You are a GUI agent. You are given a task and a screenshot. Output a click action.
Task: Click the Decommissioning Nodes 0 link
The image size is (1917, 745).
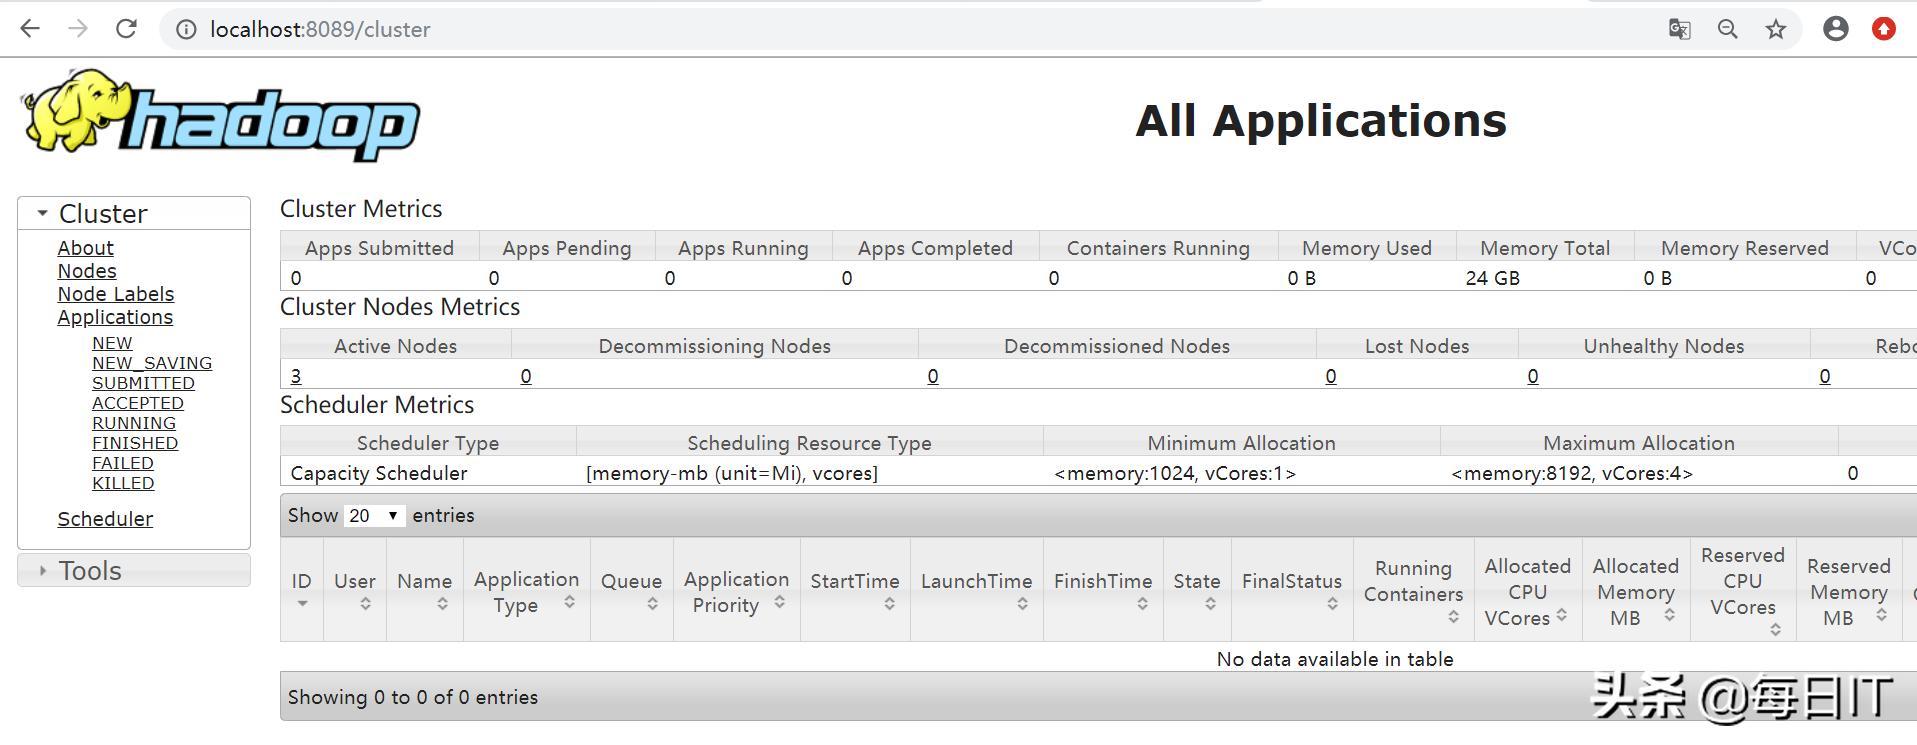point(526,376)
